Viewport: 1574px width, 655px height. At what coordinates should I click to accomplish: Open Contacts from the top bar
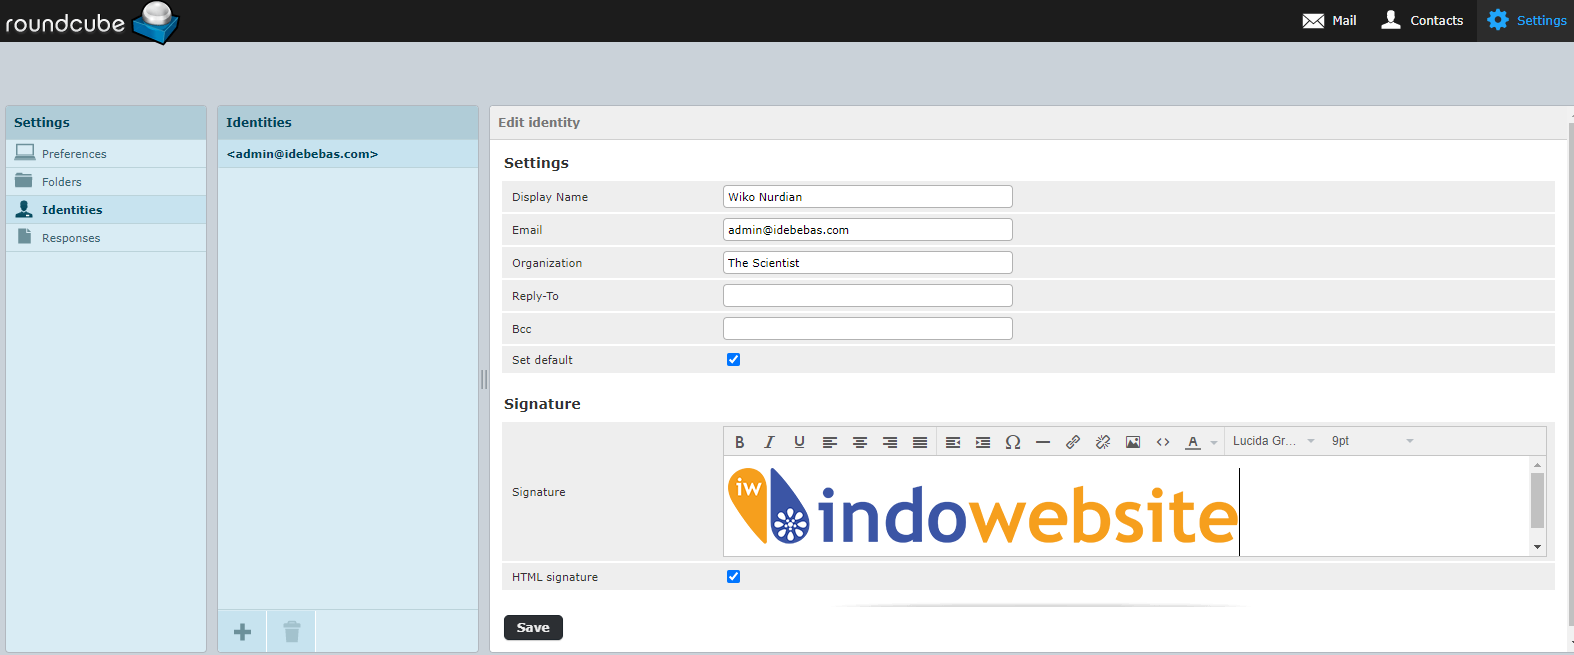(1421, 21)
